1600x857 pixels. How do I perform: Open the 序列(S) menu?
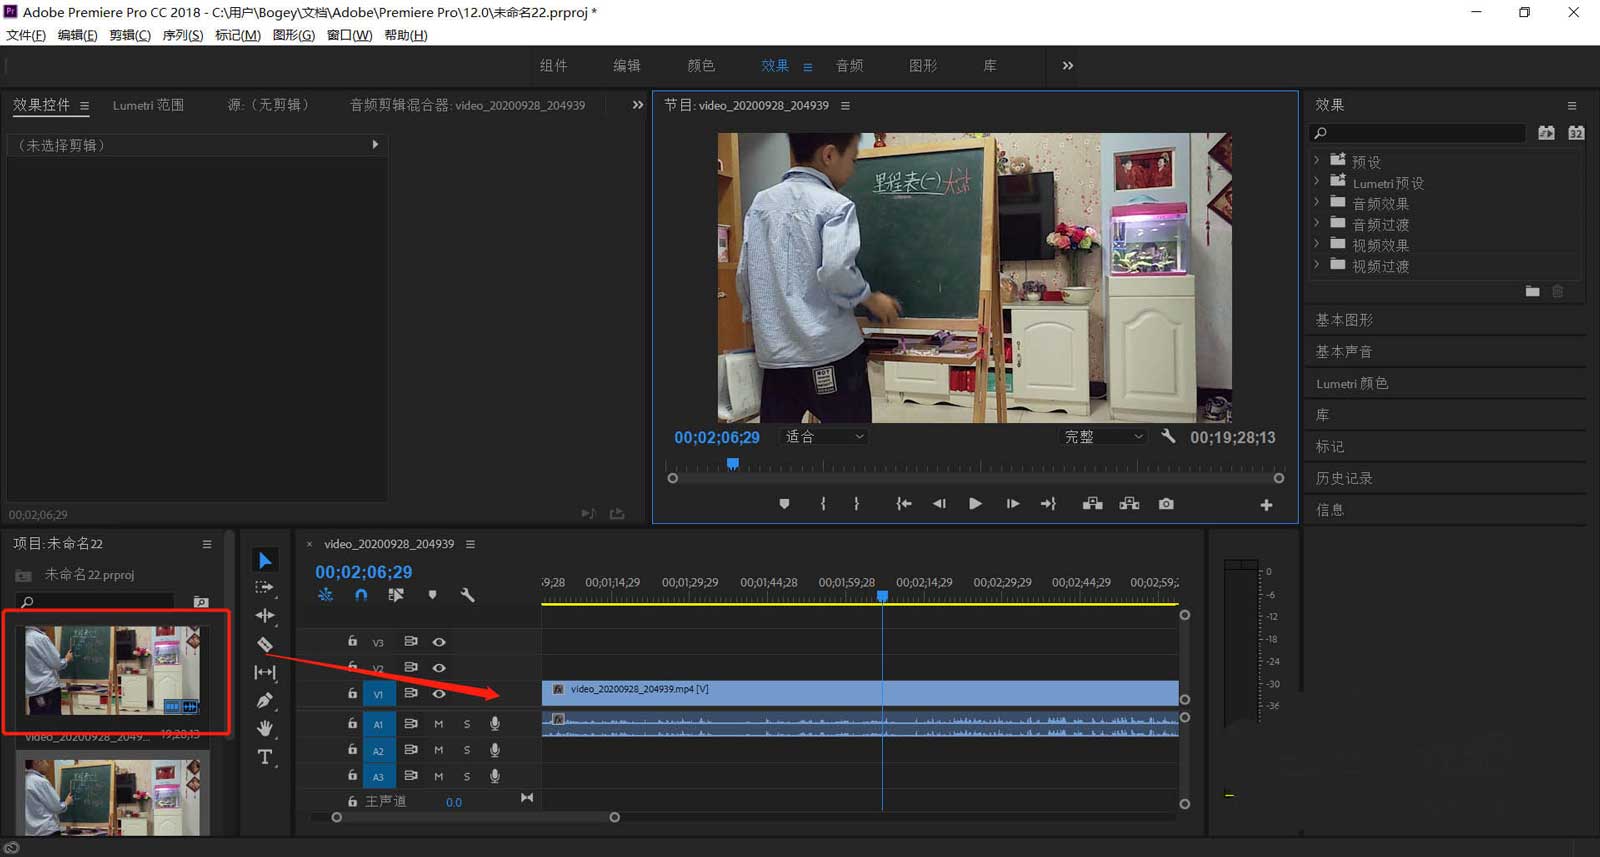182,35
